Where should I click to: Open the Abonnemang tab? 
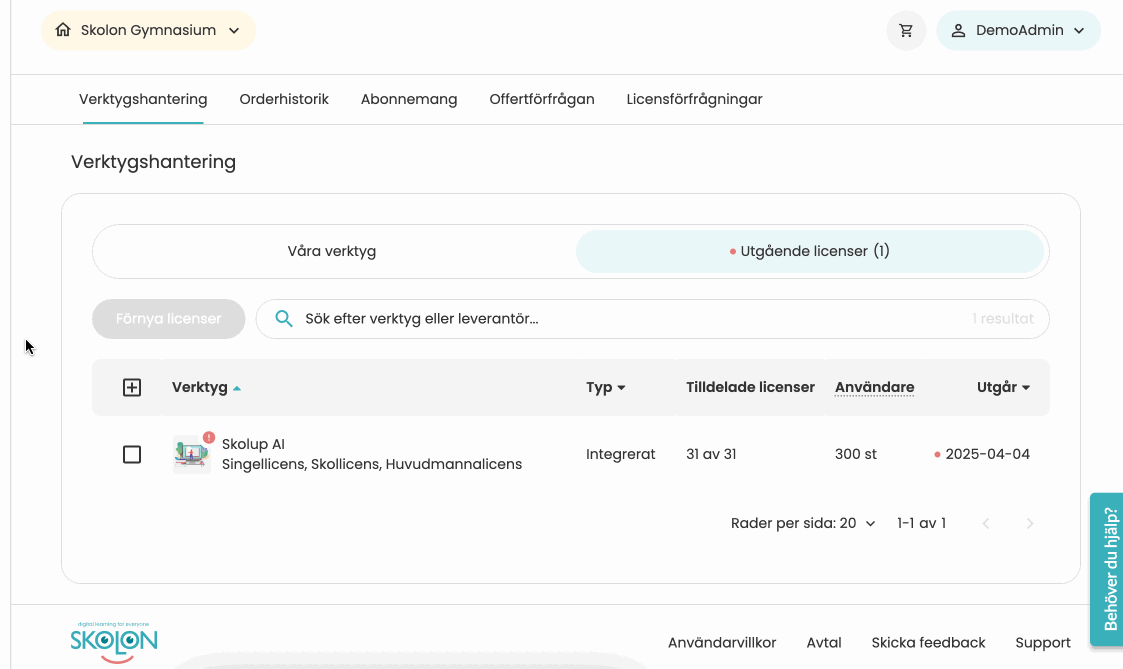click(x=409, y=100)
